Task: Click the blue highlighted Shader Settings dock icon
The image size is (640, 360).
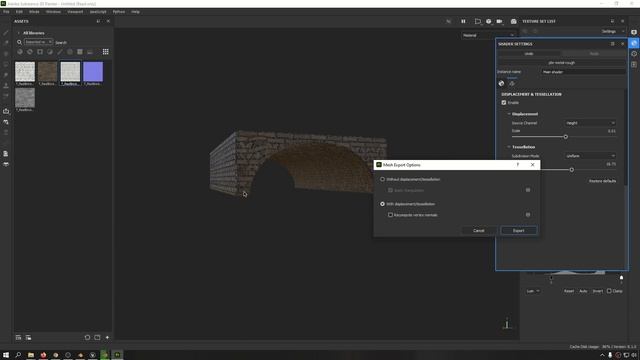Action: (634, 43)
